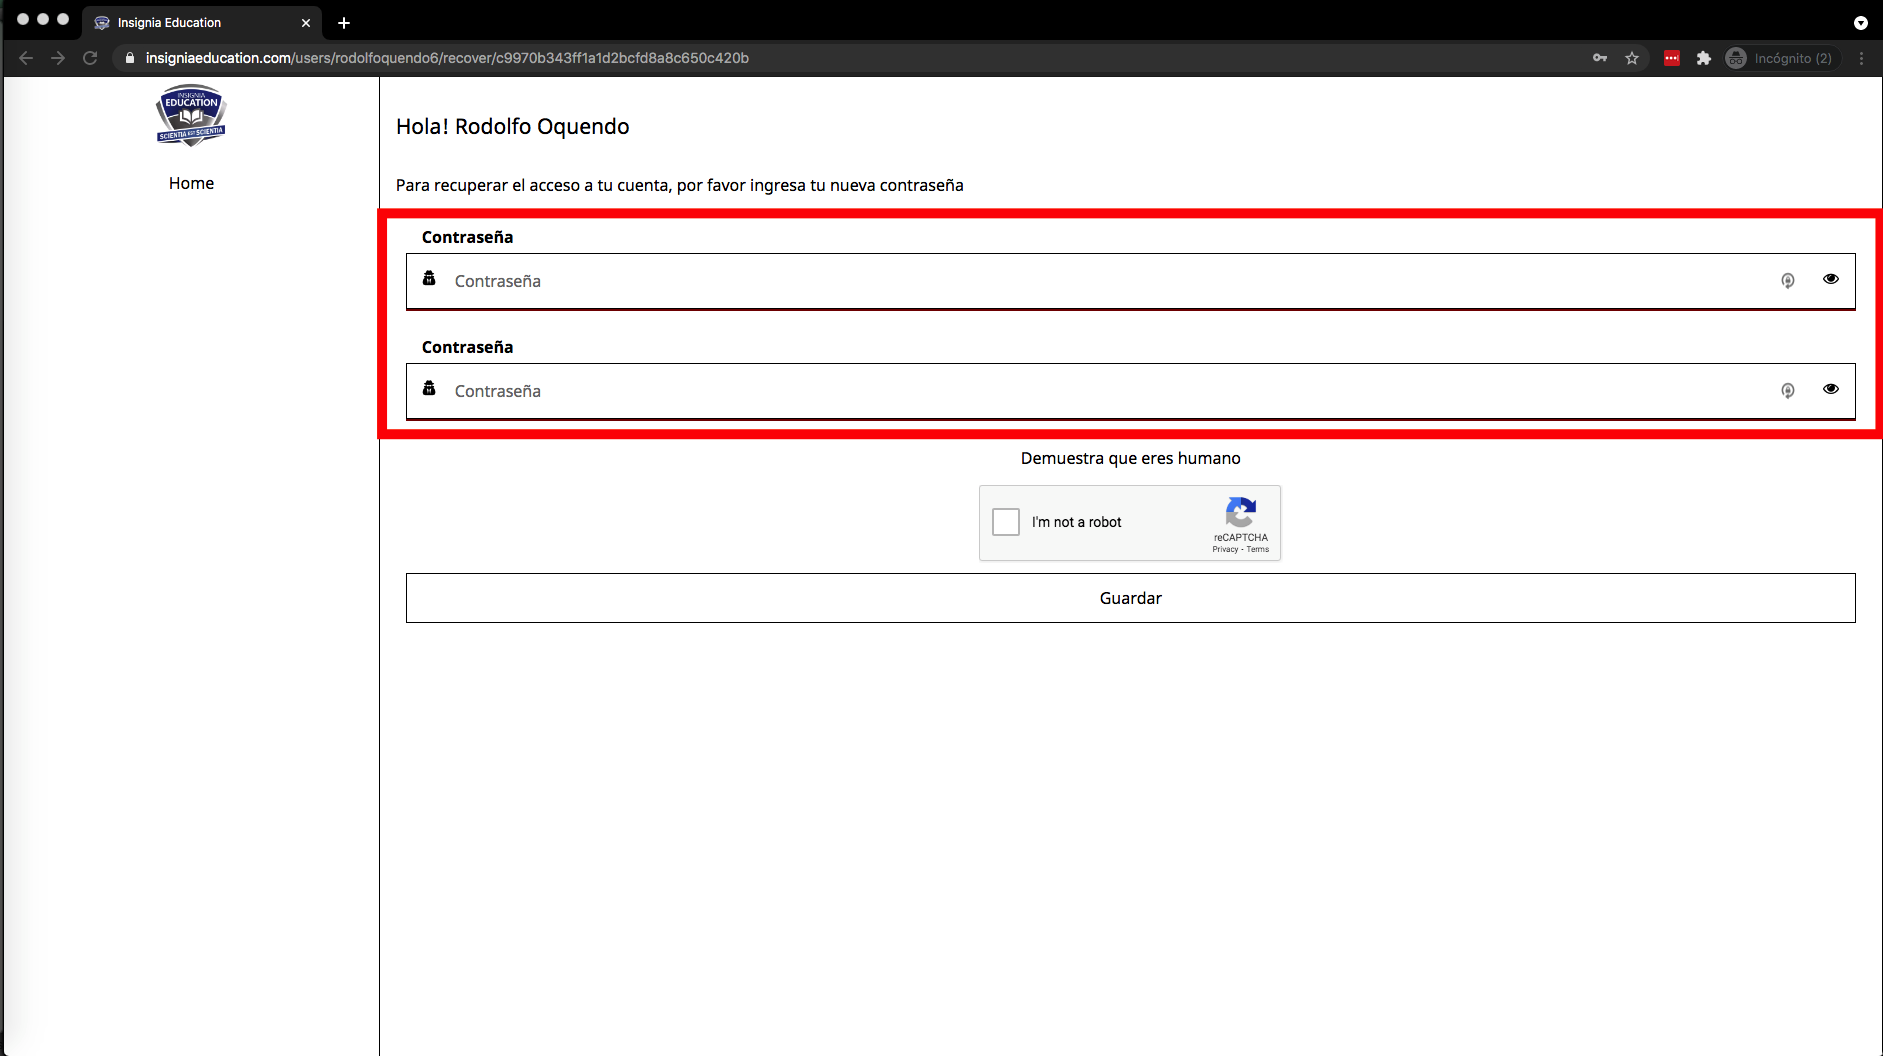Open the Extensions puzzle icon
1883x1056 pixels.
1704,58
